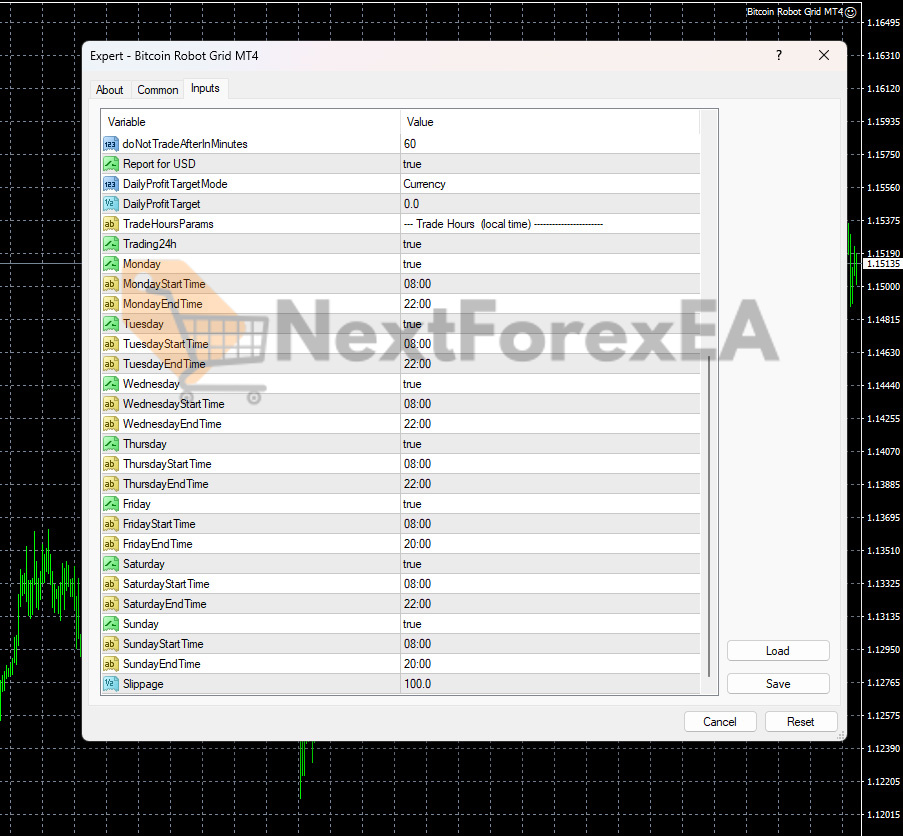Open the Trading24h value dropdown

click(548, 244)
